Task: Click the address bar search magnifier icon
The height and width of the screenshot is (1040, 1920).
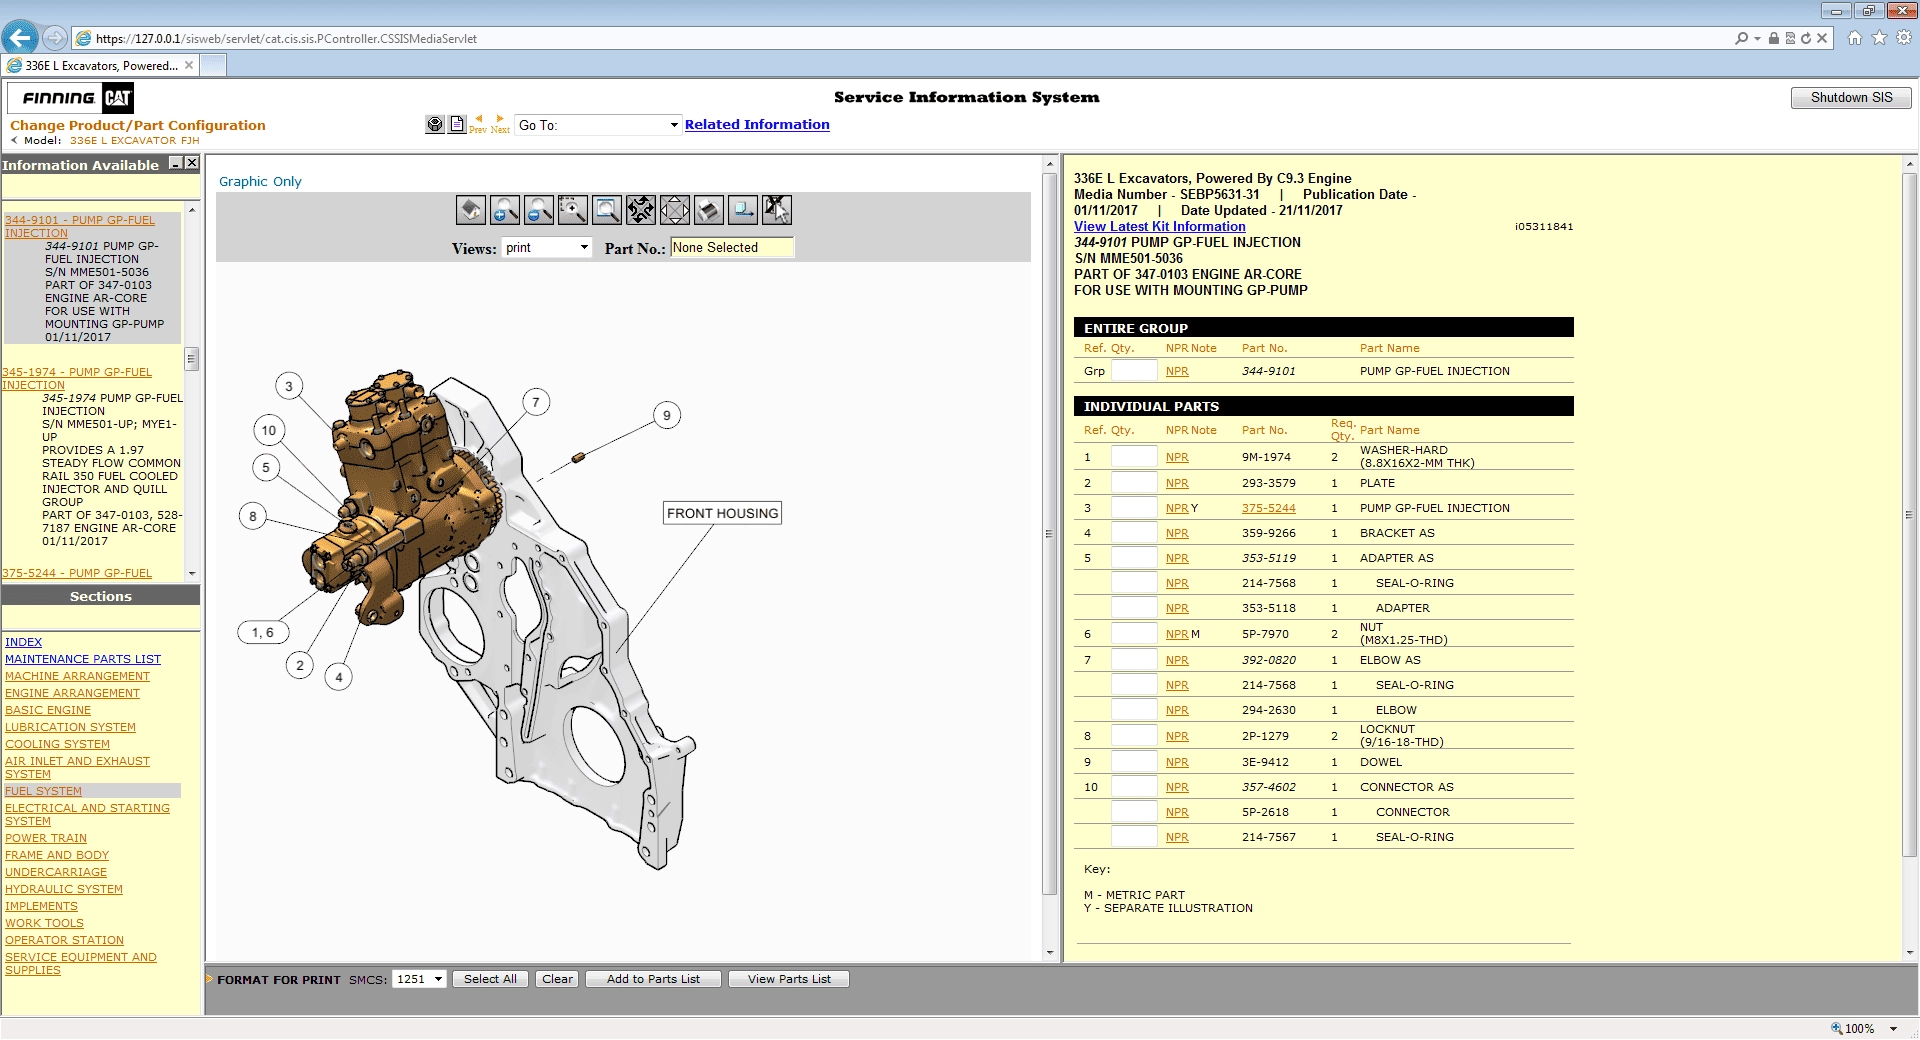Action: pos(1742,38)
